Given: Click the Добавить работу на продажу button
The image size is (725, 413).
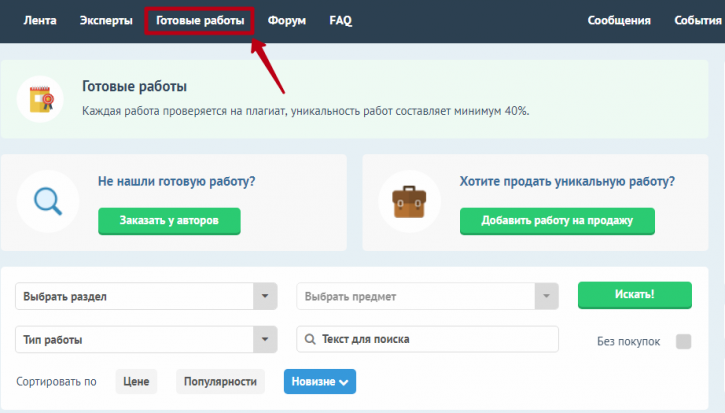Looking at the screenshot, I should [x=557, y=221].
